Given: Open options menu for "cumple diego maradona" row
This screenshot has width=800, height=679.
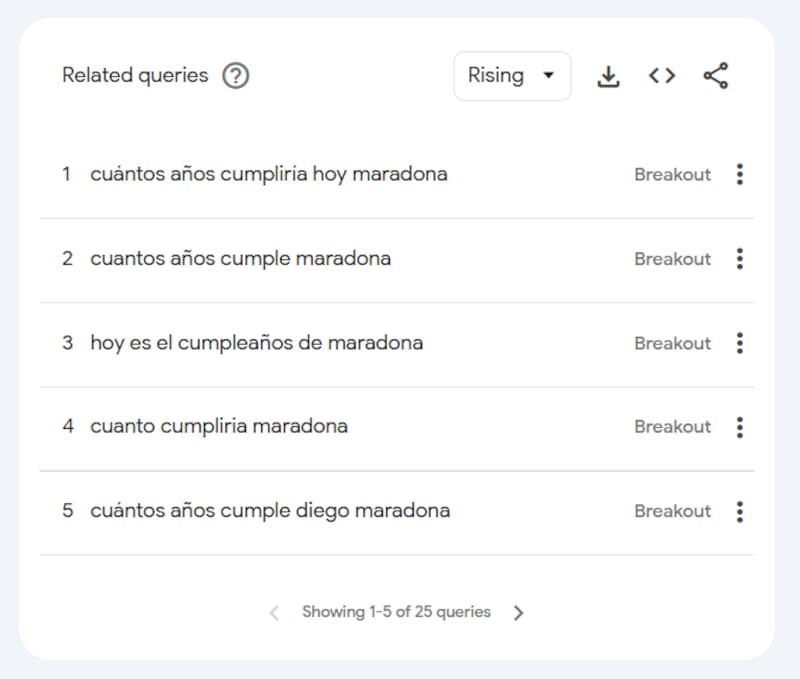Looking at the screenshot, I should [740, 511].
